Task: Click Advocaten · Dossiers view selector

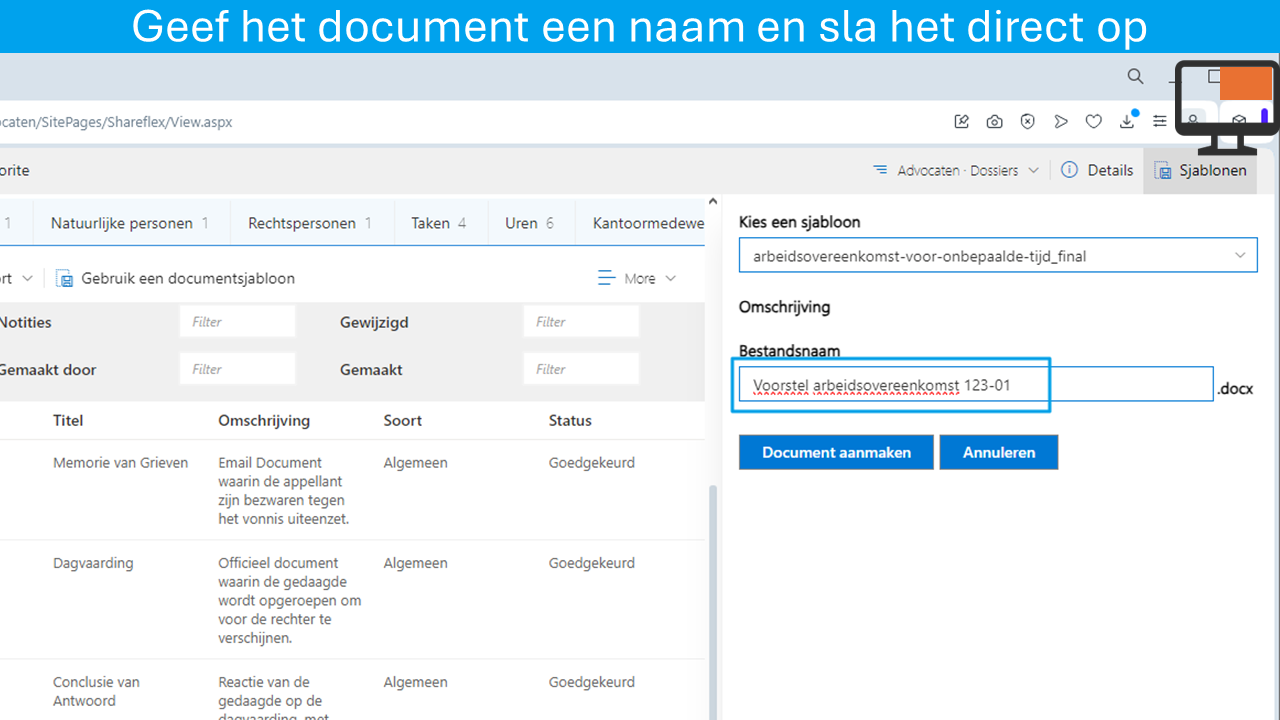Action: [x=956, y=170]
